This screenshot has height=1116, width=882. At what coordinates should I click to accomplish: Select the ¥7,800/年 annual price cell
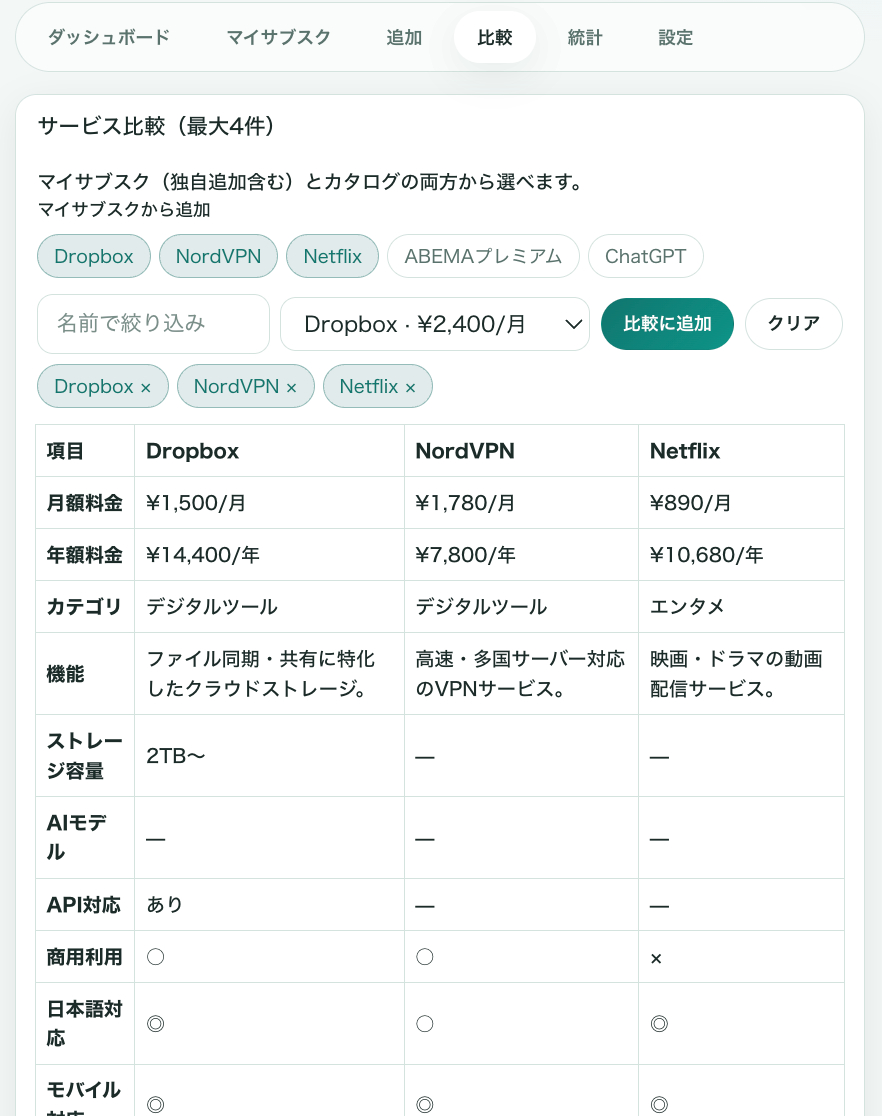tap(521, 555)
